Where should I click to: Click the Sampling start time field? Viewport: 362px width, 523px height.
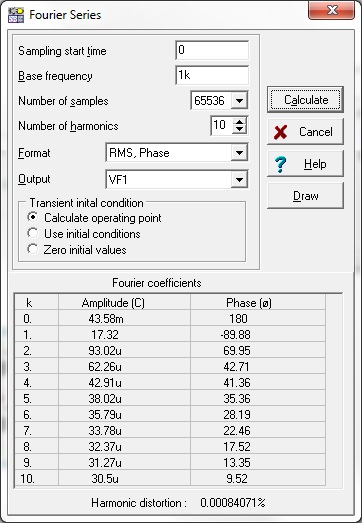coord(212,50)
